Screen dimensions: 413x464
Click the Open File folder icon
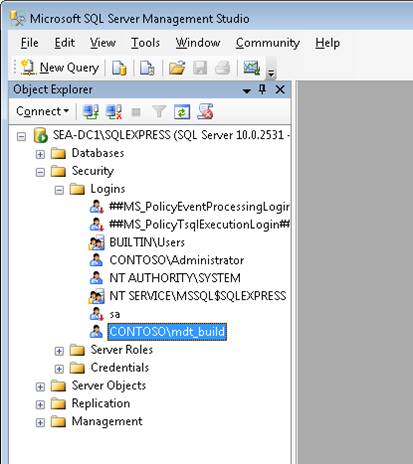pos(177,68)
